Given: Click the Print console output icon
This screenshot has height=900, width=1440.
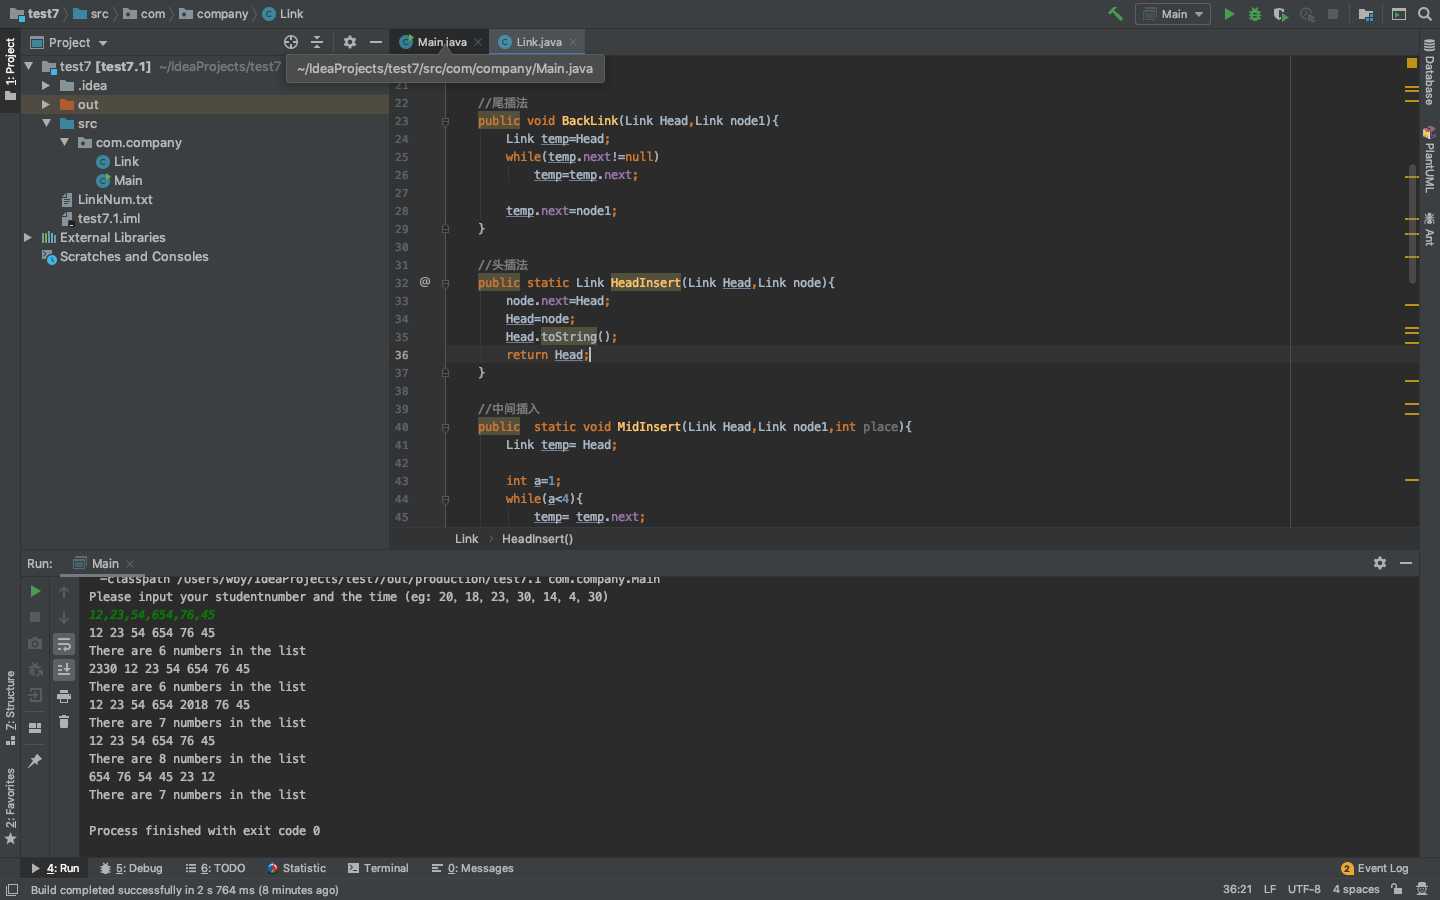Looking at the screenshot, I should click(64, 696).
